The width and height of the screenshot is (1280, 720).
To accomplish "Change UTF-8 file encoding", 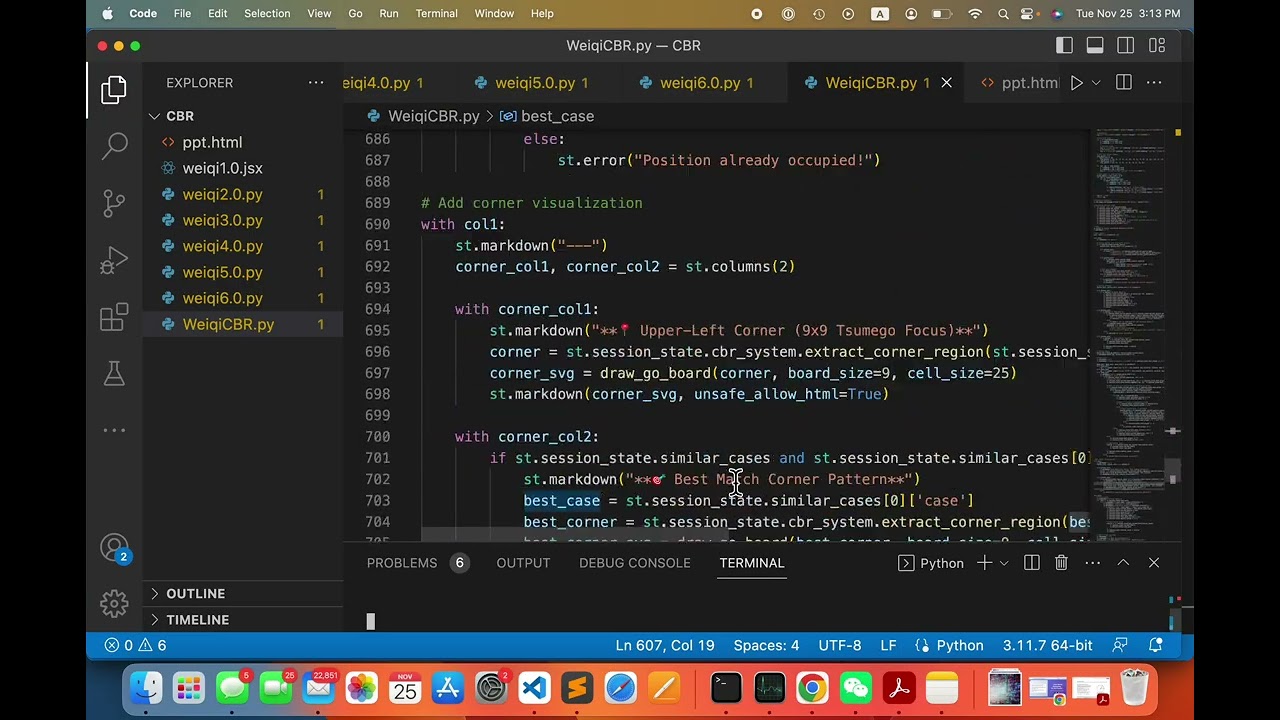I will pyautogui.click(x=840, y=645).
